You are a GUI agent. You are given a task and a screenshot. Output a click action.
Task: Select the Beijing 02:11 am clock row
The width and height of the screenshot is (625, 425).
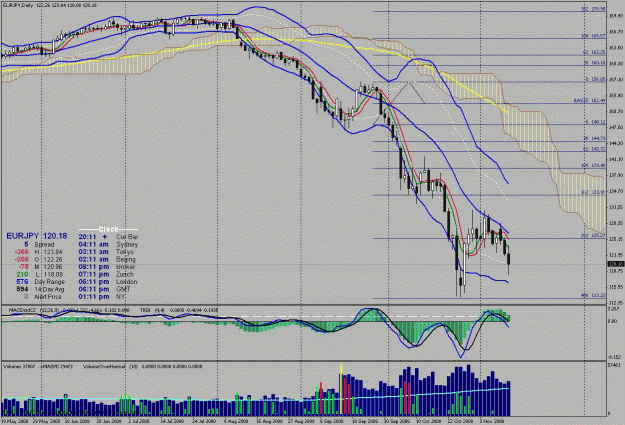click(107, 259)
